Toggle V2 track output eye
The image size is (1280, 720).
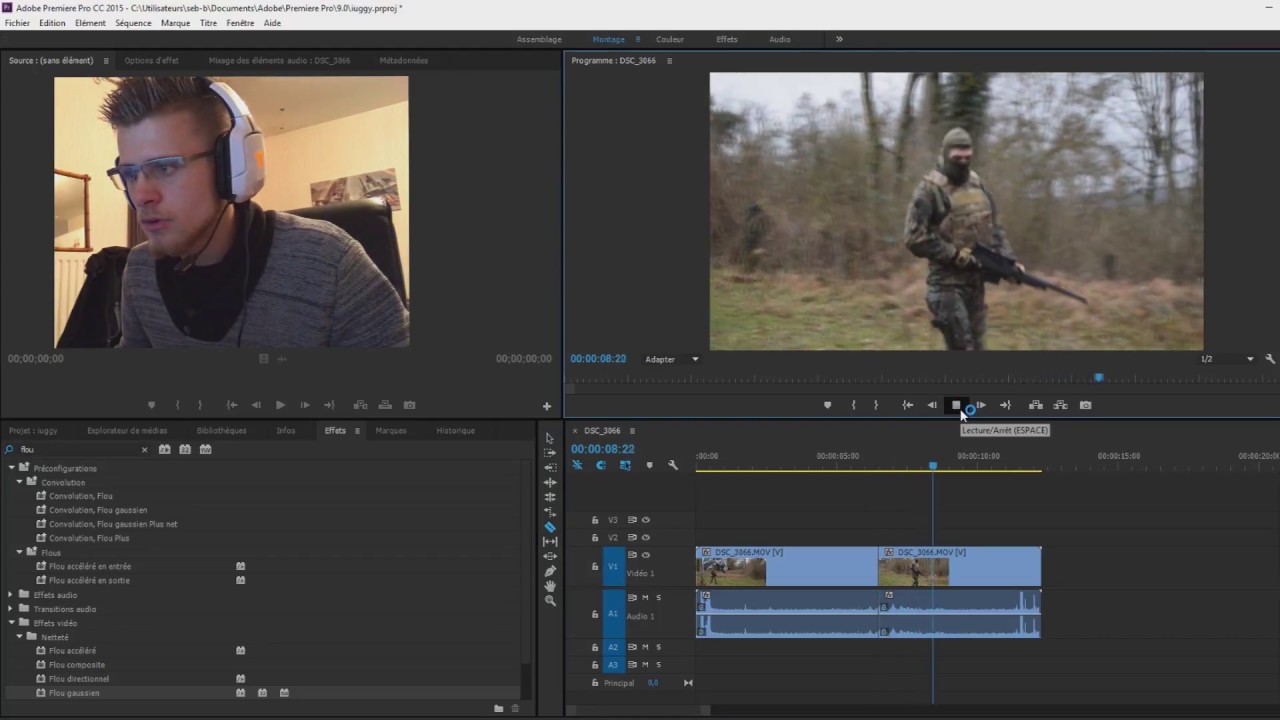[646, 537]
